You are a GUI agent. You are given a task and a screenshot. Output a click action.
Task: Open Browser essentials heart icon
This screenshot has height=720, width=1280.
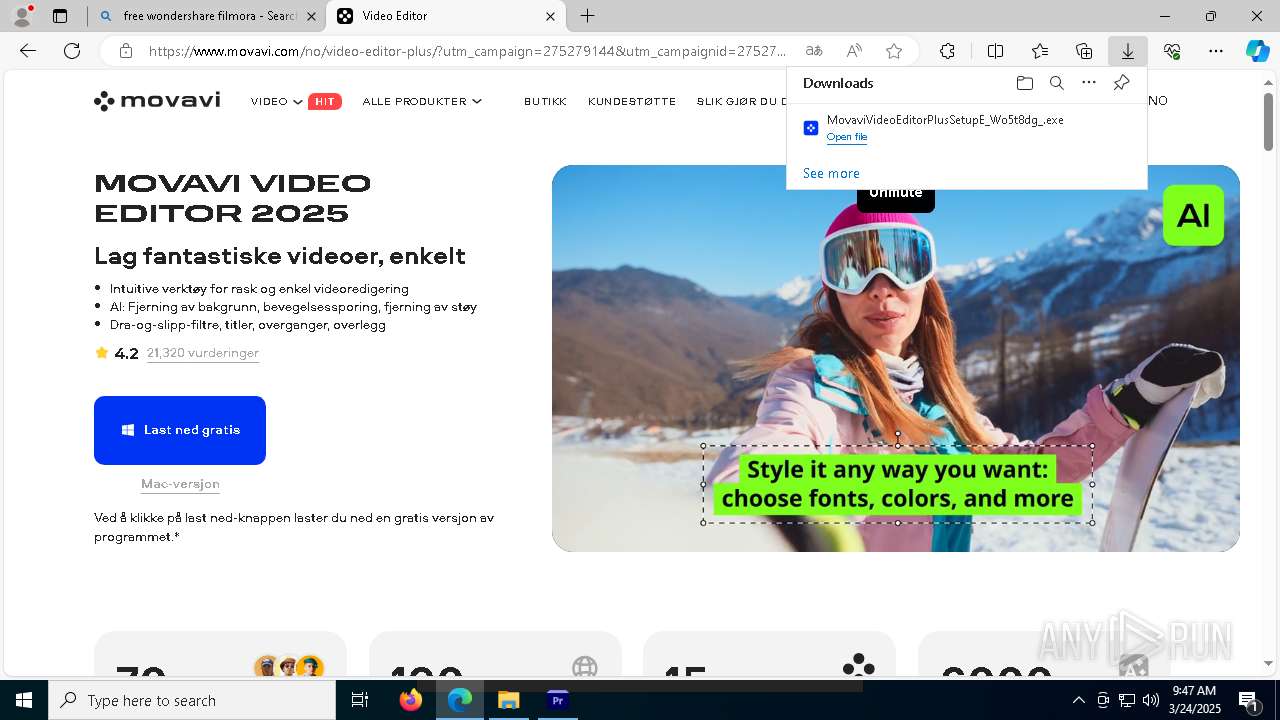pos(1172,51)
